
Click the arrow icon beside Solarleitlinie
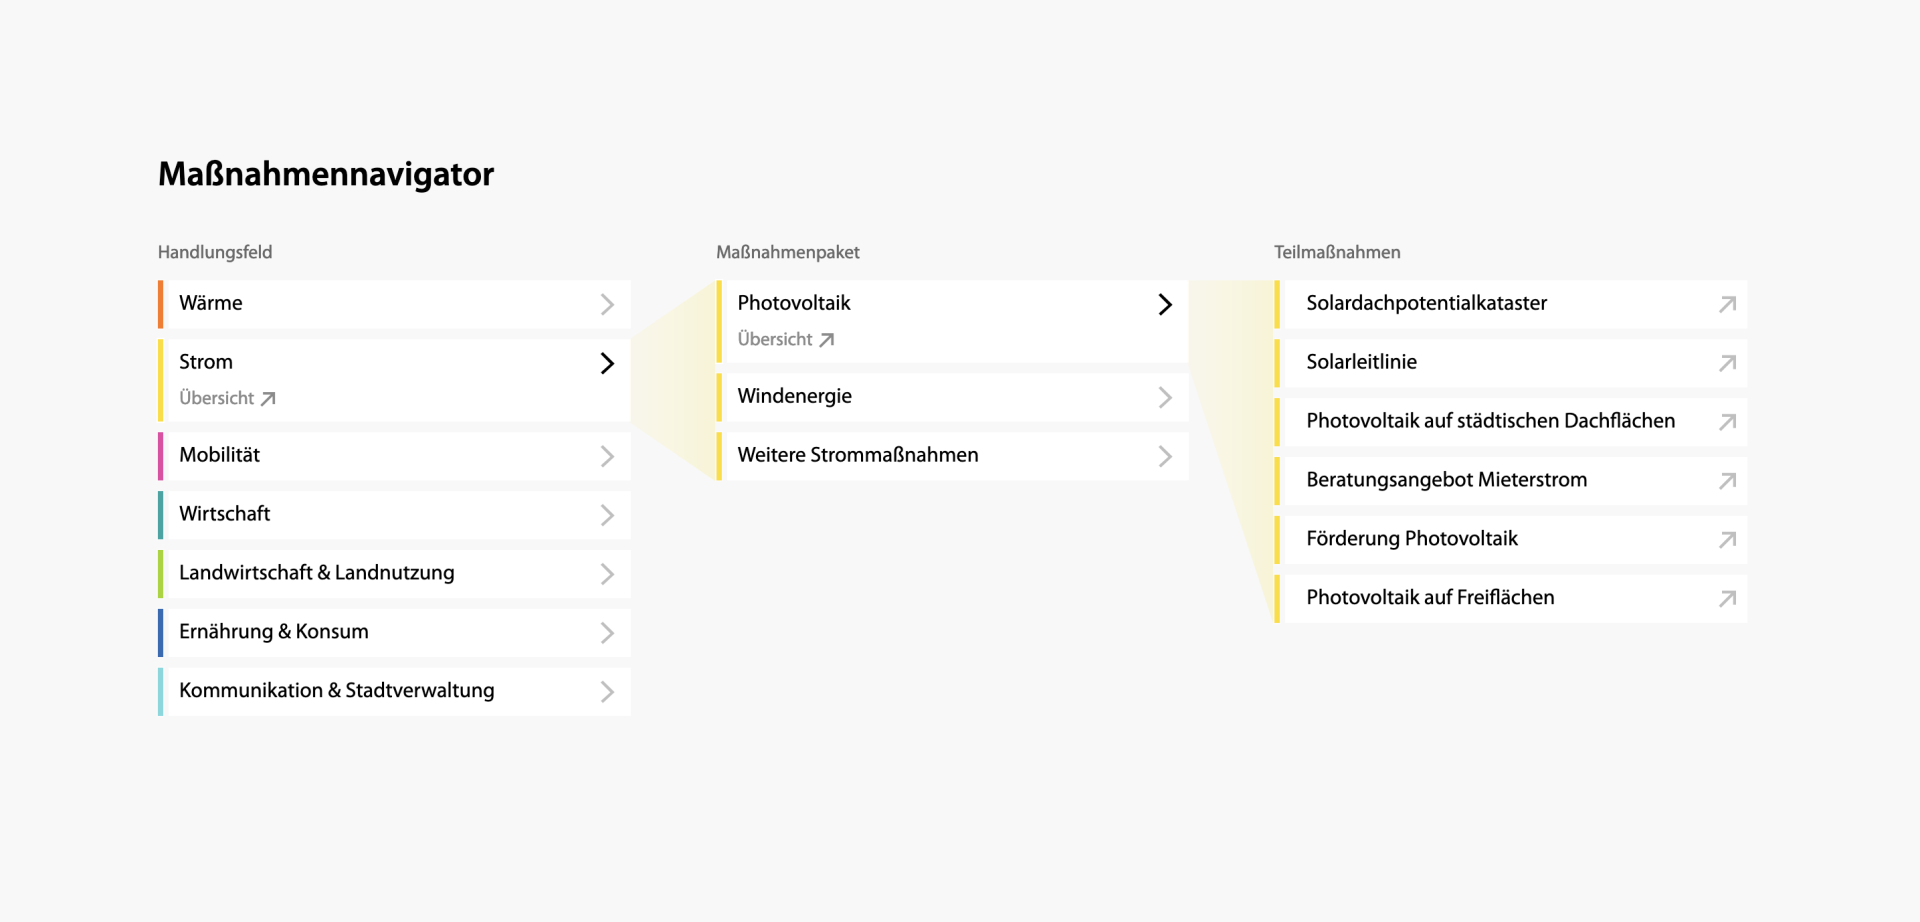click(1727, 363)
